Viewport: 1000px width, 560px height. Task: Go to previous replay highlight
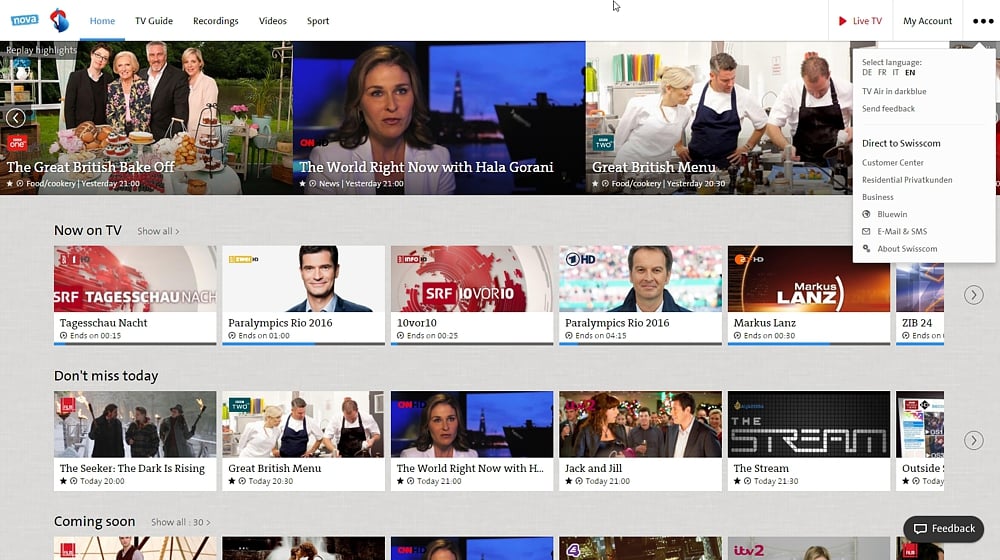point(15,117)
